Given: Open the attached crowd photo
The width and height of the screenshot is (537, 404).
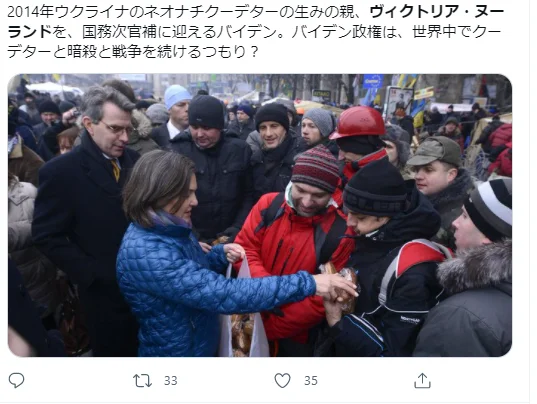Looking at the screenshot, I should click(260, 215).
